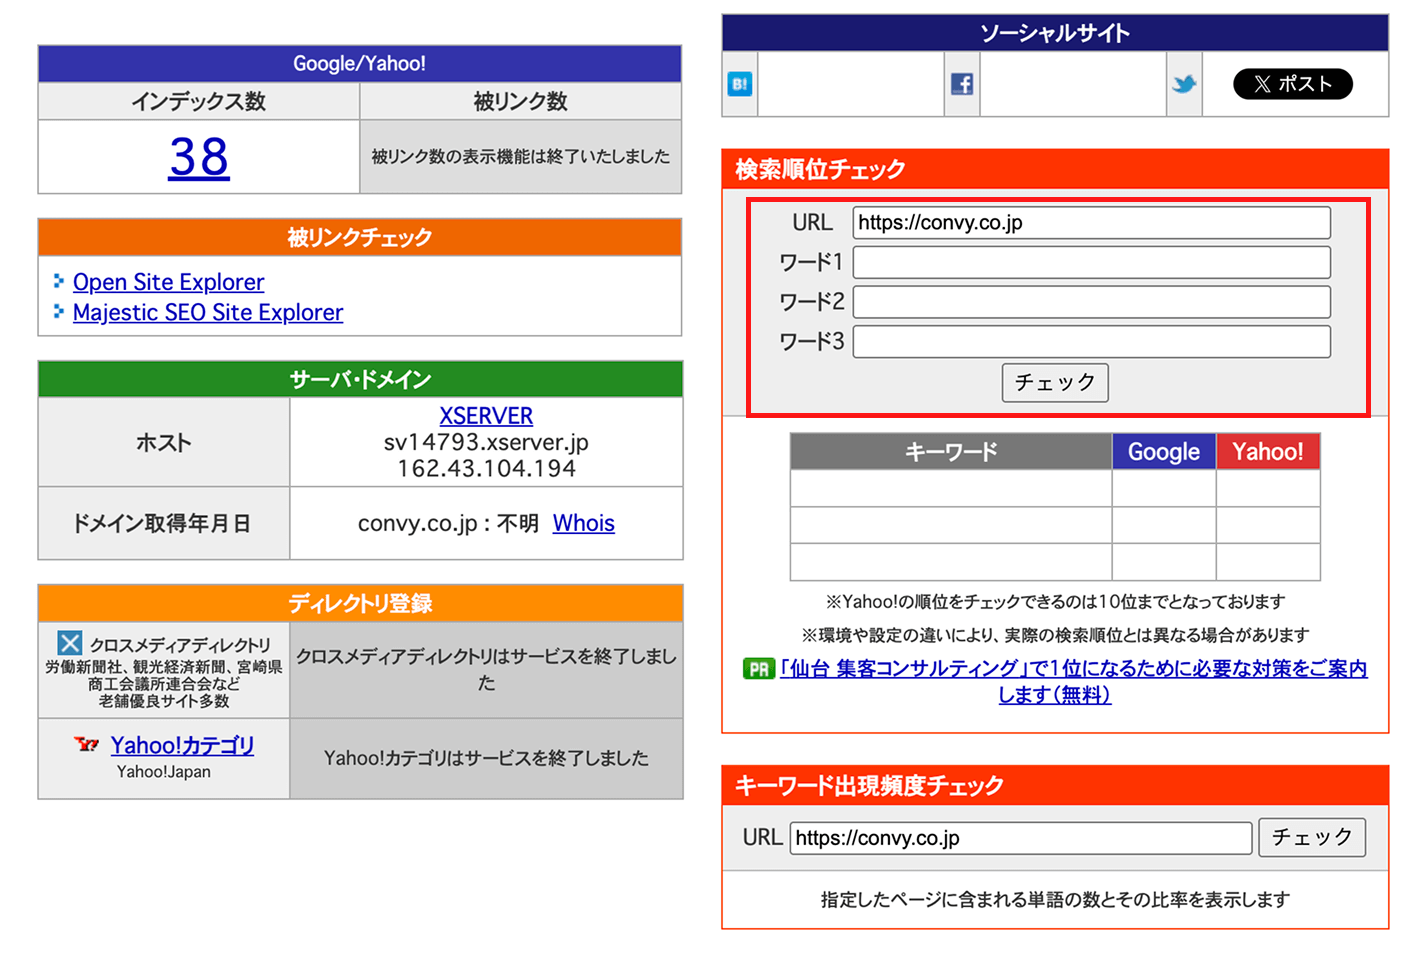Open the Open Site Explorer link
The height and width of the screenshot is (953, 1428).
tap(168, 282)
